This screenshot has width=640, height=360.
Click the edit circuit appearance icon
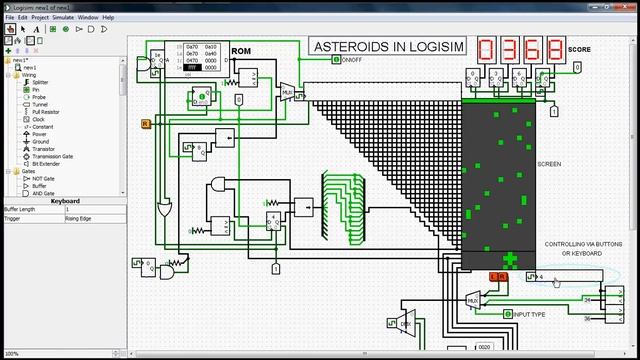coord(40,40)
